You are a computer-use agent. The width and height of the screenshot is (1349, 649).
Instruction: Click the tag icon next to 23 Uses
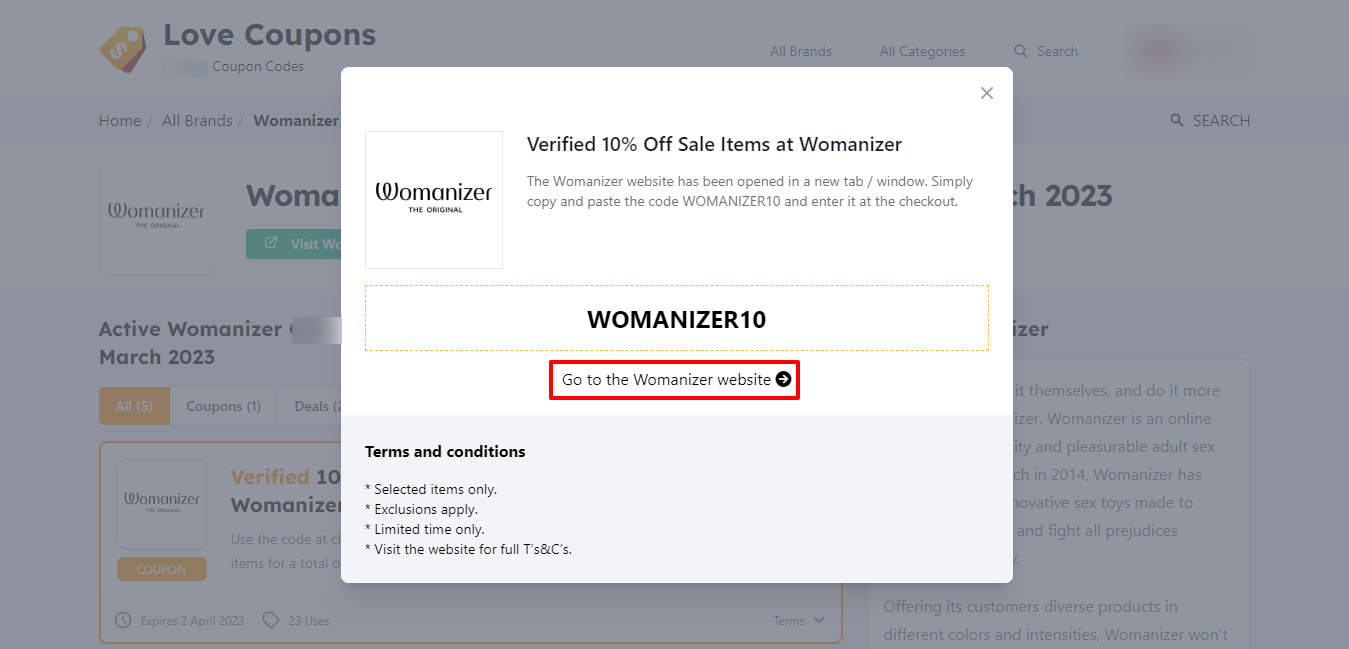(270, 620)
